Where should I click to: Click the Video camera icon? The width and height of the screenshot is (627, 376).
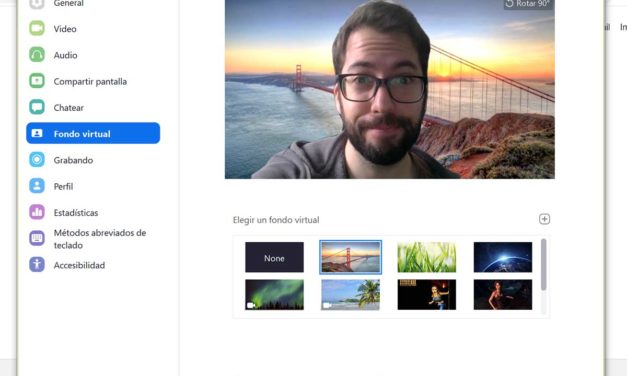click(x=37, y=28)
